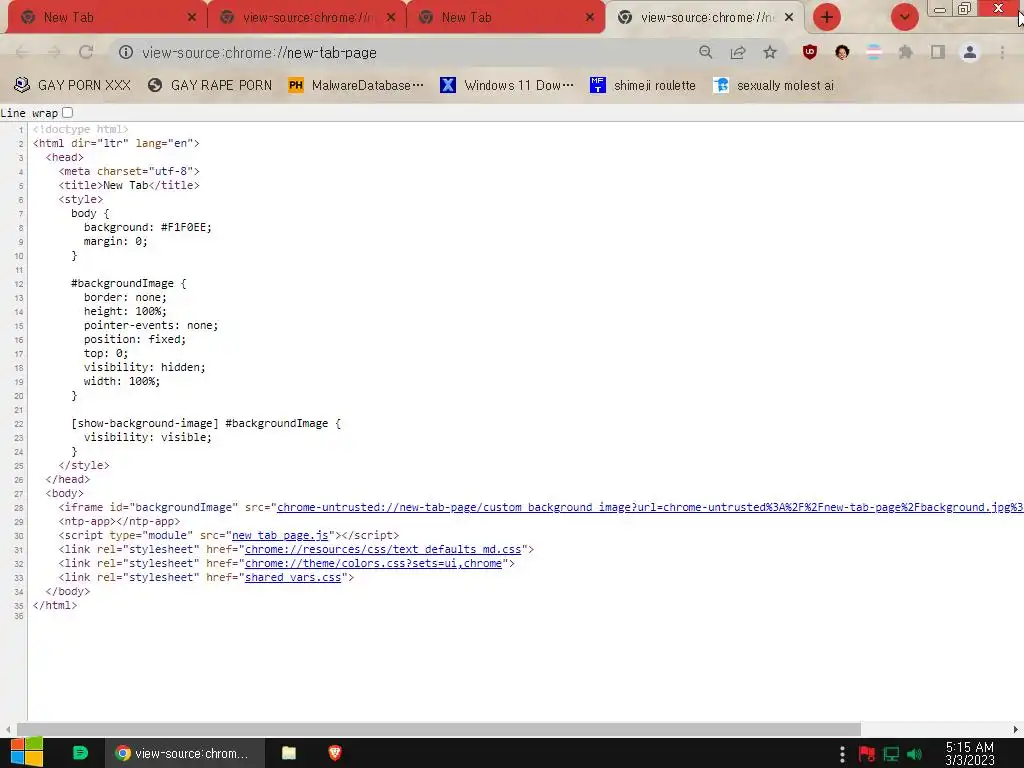Open the taskbar clock showing 5:15 AM
Screen dimensions: 1024x768
(x=970, y=754)
